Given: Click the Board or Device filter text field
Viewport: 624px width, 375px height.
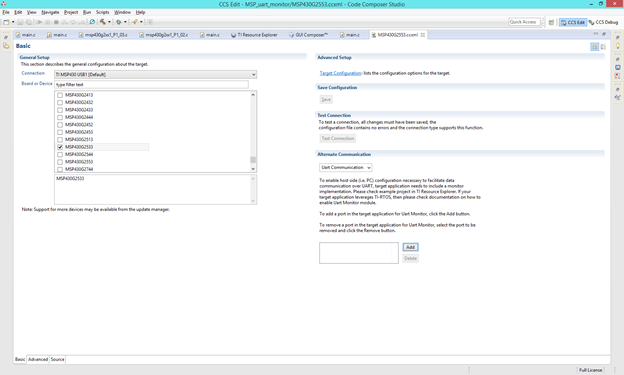Looking at the screenshot, I should (151, 84).
